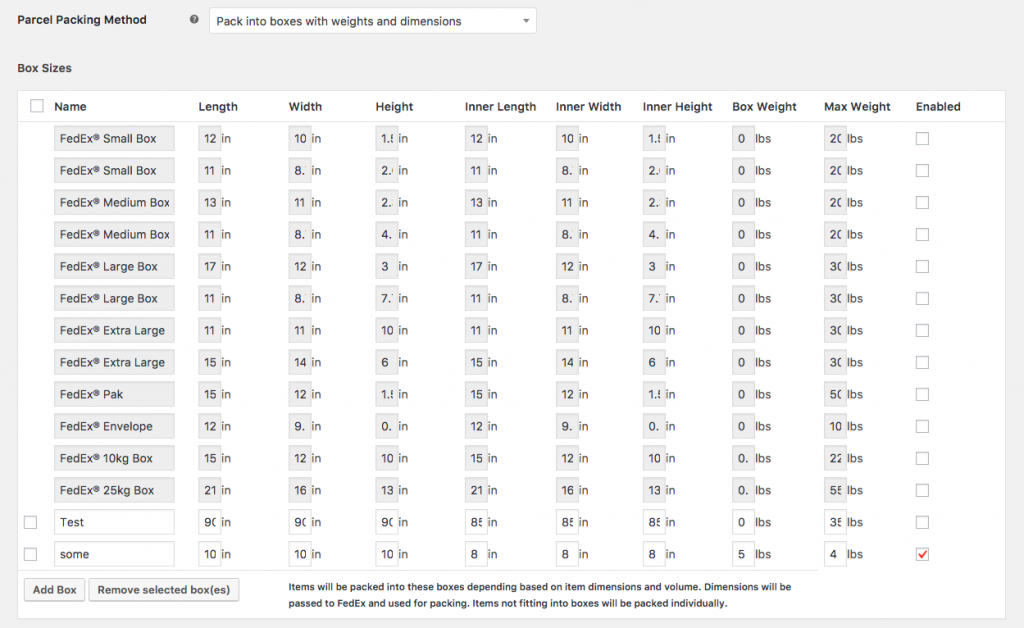The width and height of the screenshot is (1024, 628).
Task: Click the 'some' box name field
Action: 113,554
